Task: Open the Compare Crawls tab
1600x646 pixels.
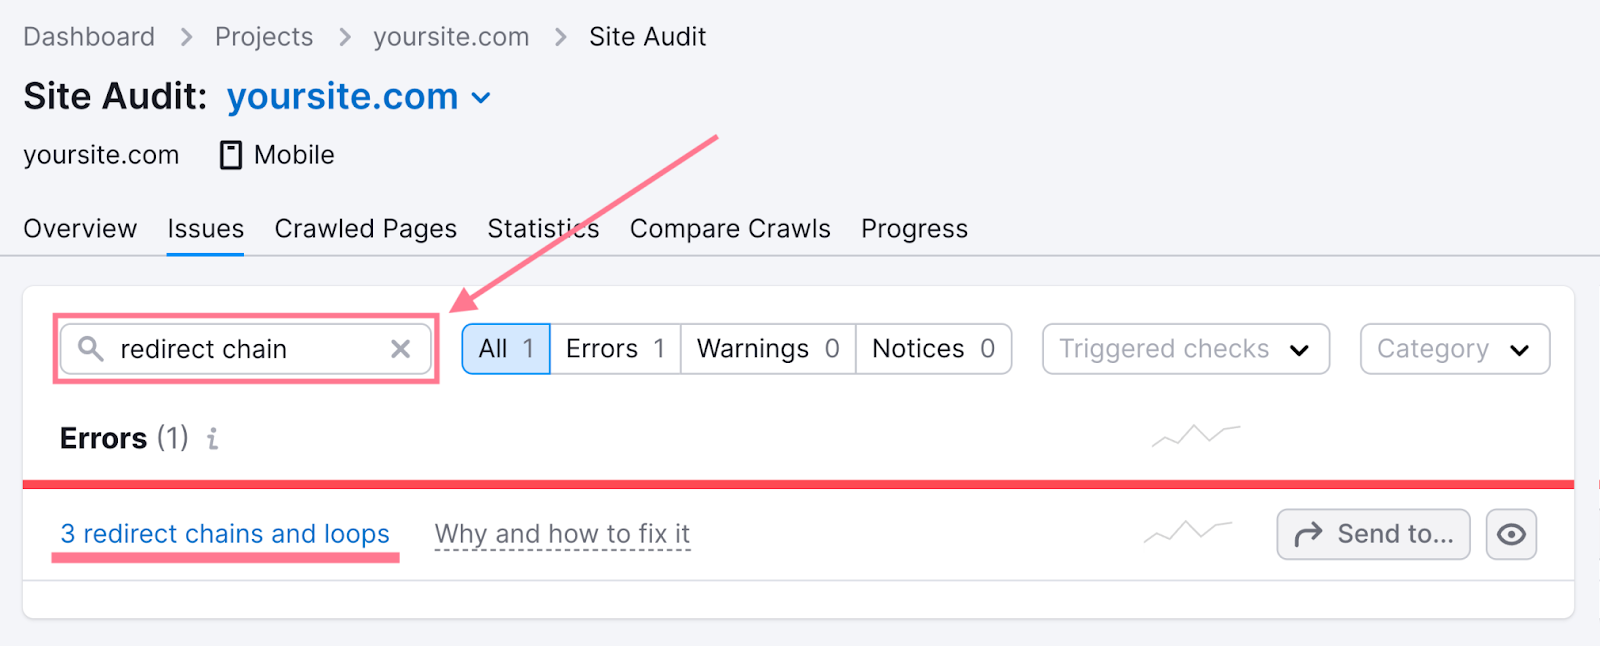Action: 729,228
